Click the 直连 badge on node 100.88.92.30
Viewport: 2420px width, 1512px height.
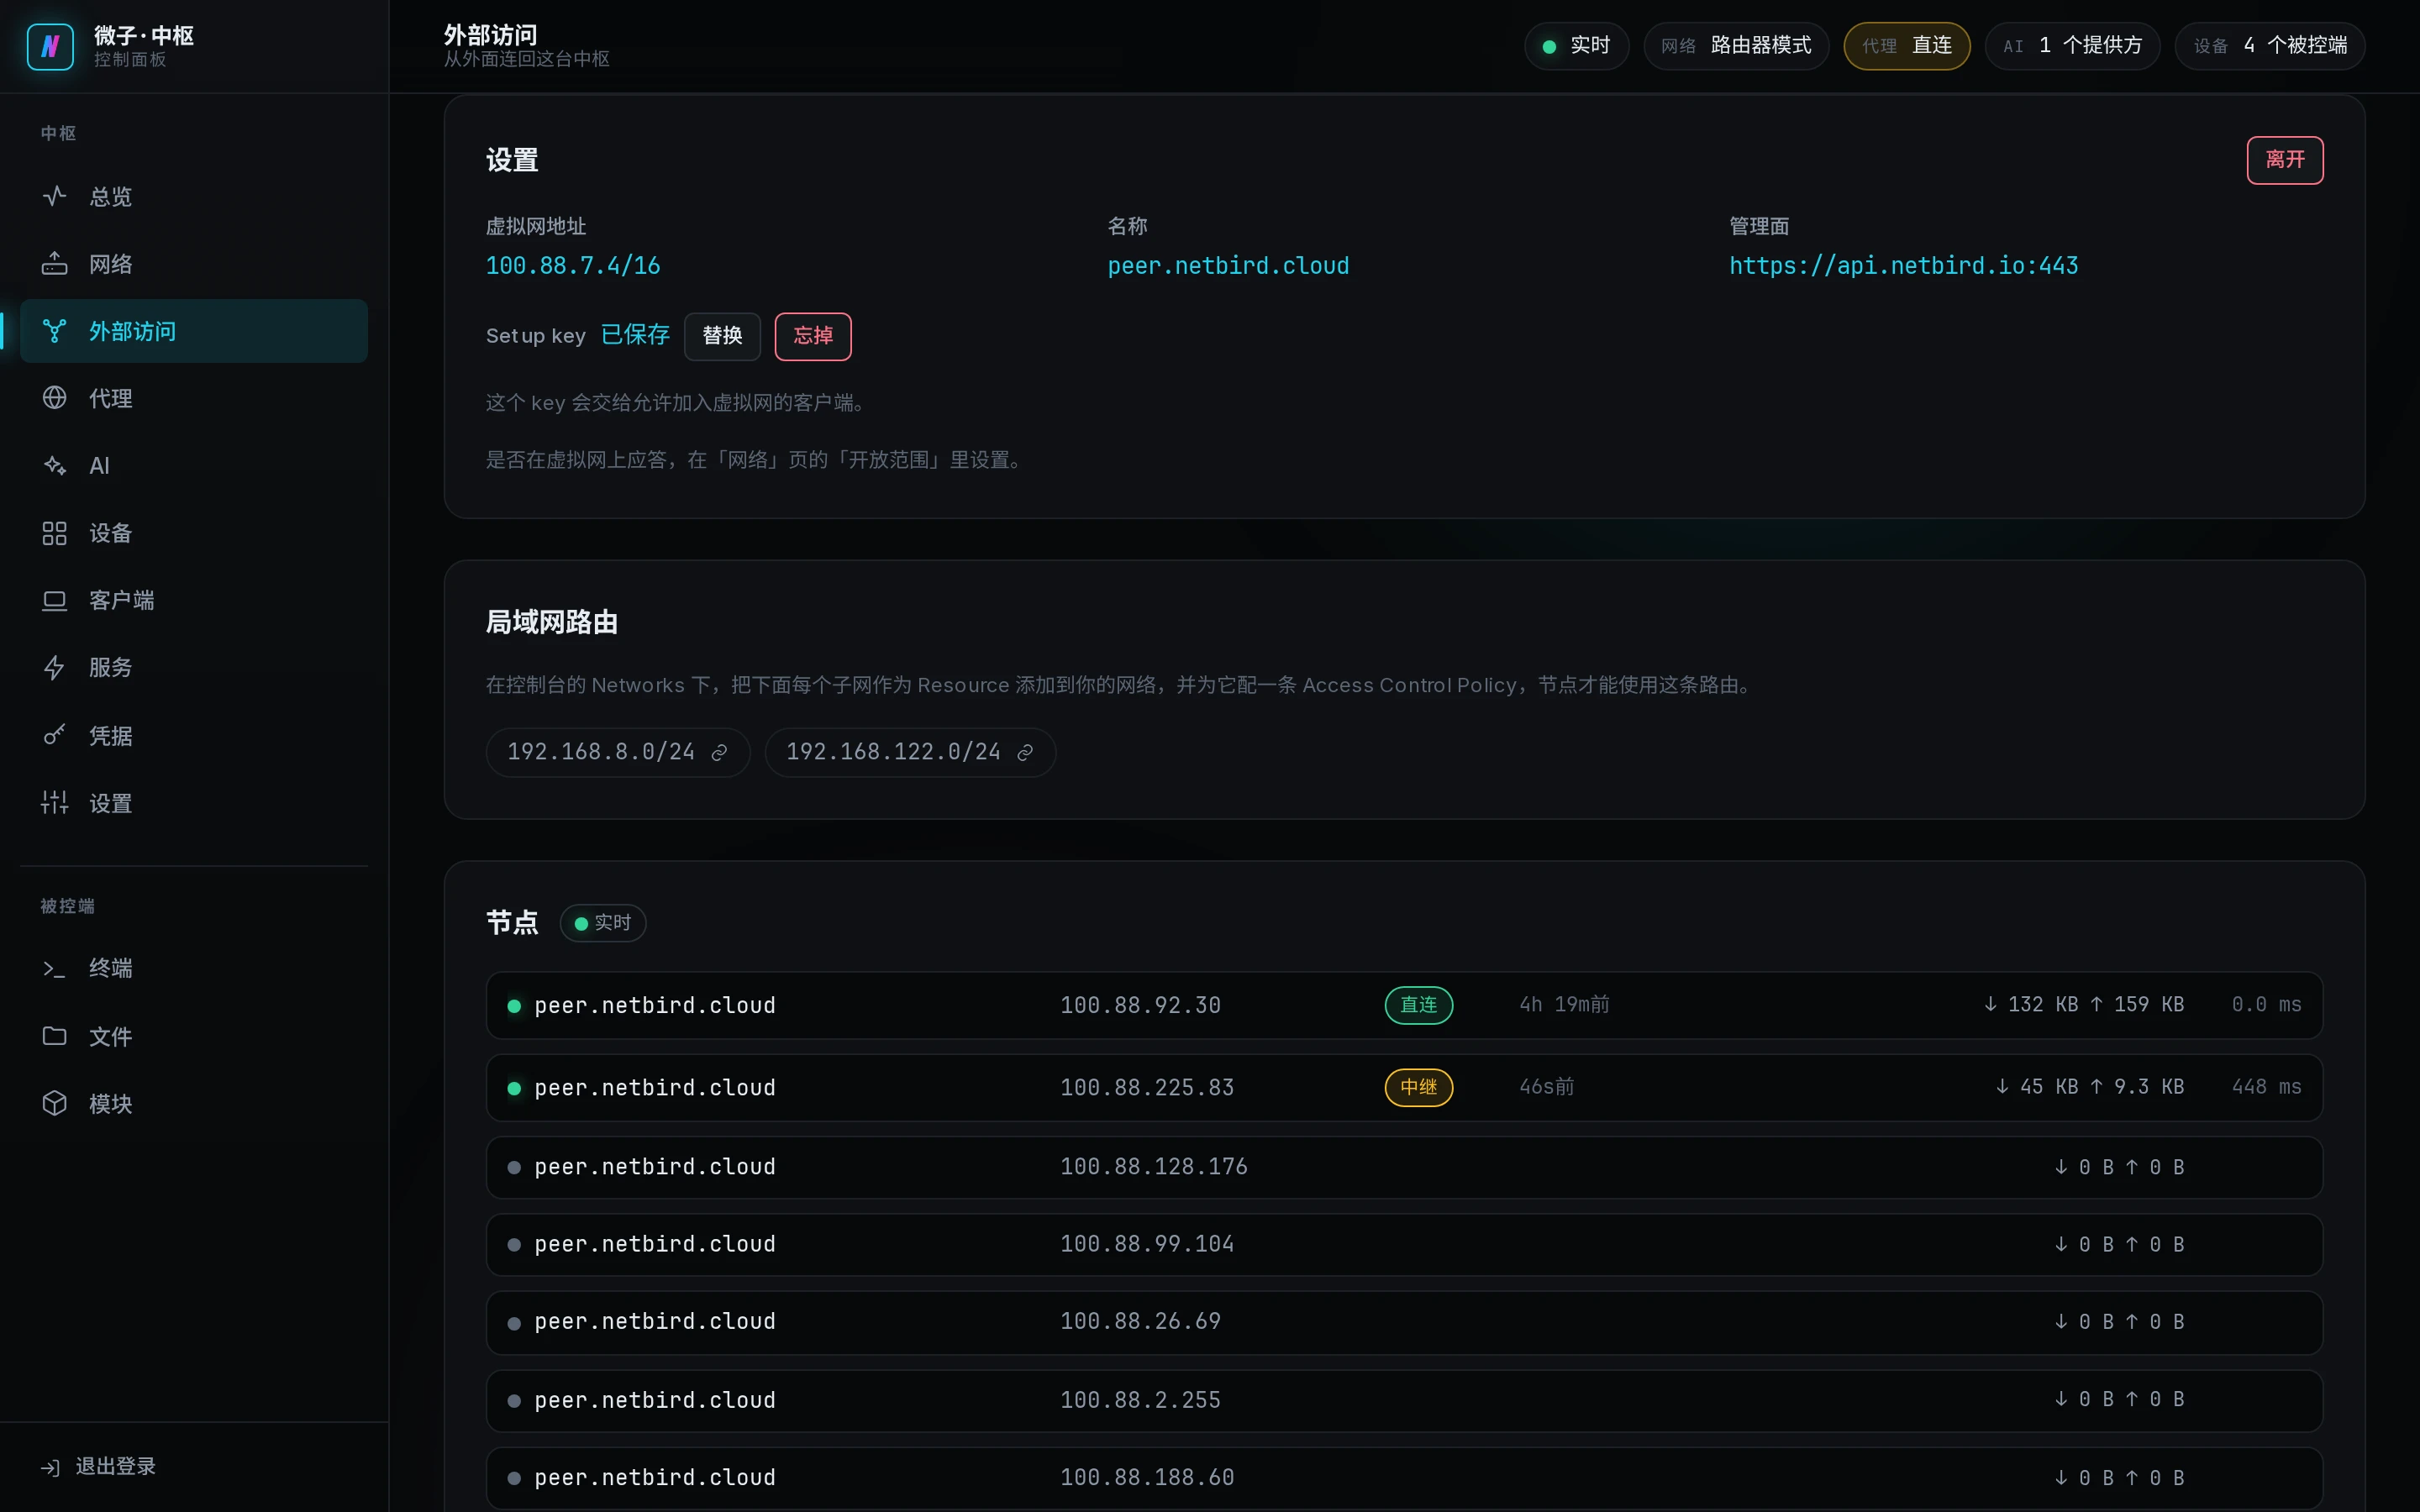tap(1418, 1005)
